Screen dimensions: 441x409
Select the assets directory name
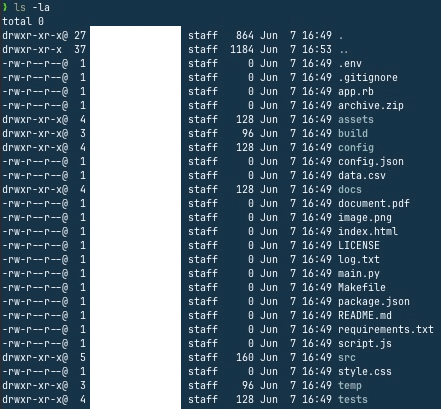pos(356,119)
